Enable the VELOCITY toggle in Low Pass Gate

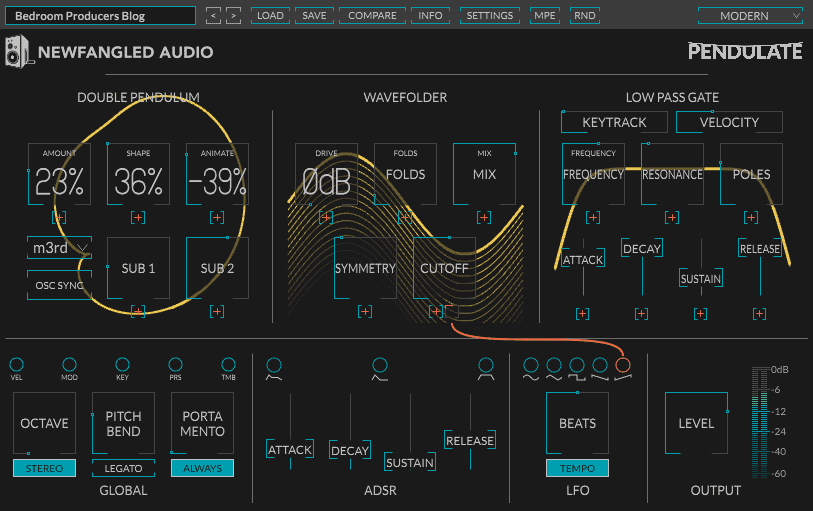tap(729, 122)
